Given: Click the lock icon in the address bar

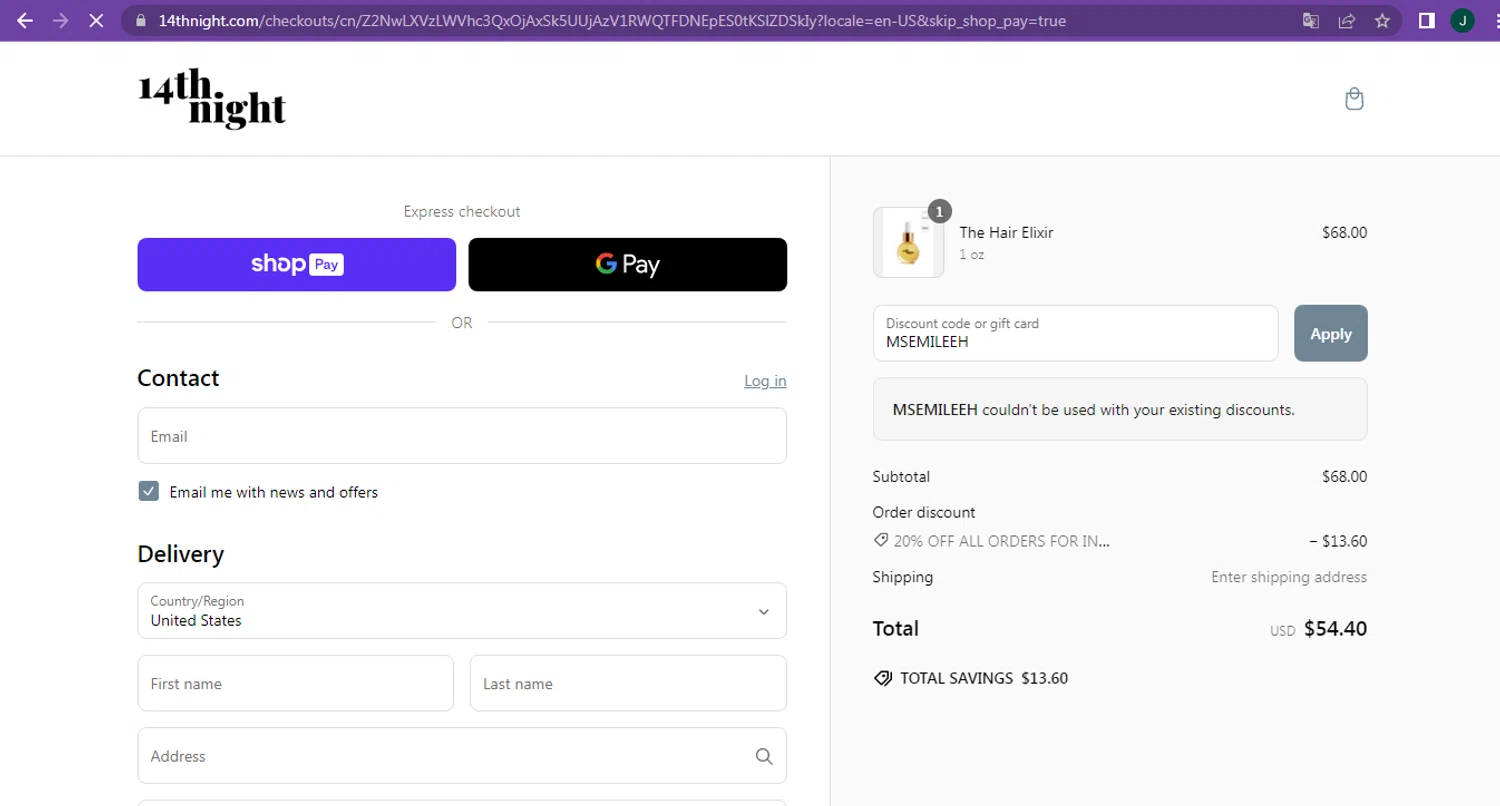Looking at the screenshot, I should (139, 20).
